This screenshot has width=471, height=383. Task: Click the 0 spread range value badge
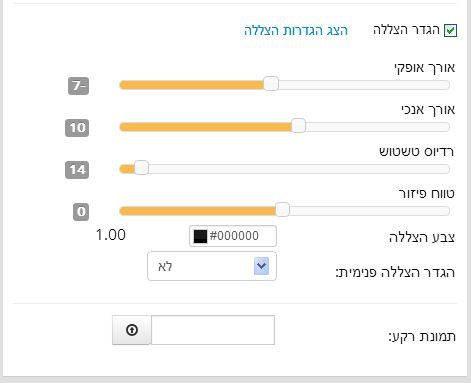coord(81,212)
